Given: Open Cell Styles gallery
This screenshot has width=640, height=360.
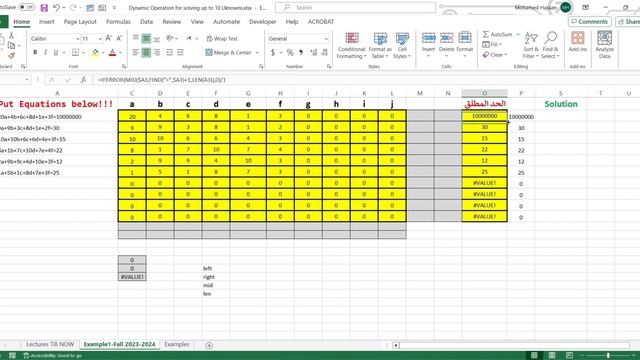Looking at the screenshot, I should [402, 45].
